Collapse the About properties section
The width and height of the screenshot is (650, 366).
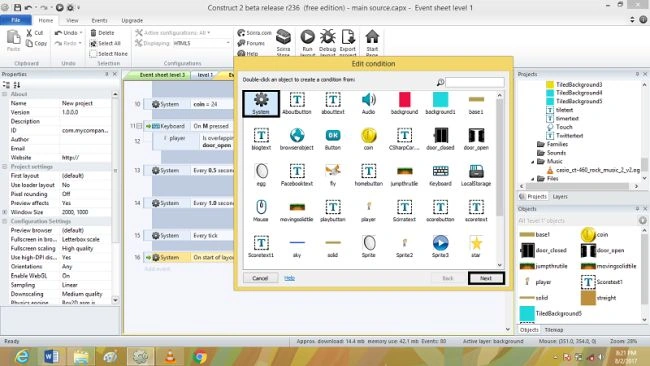(x=5, y=94)
